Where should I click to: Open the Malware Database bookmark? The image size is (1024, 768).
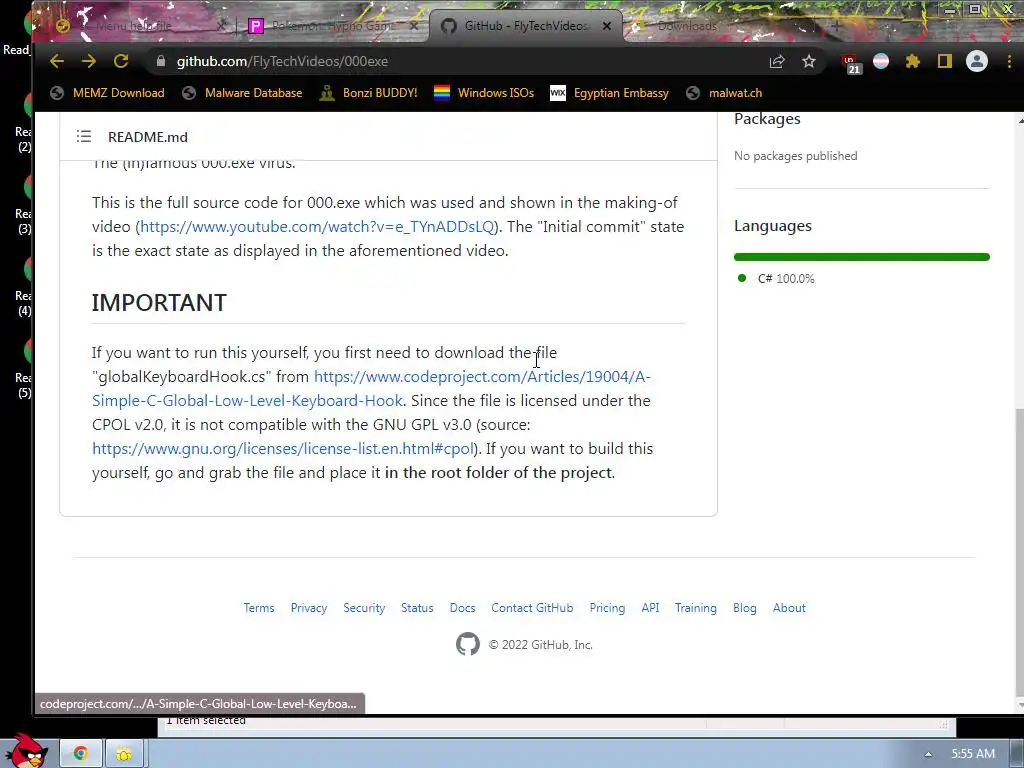click(x=242, y=93)
